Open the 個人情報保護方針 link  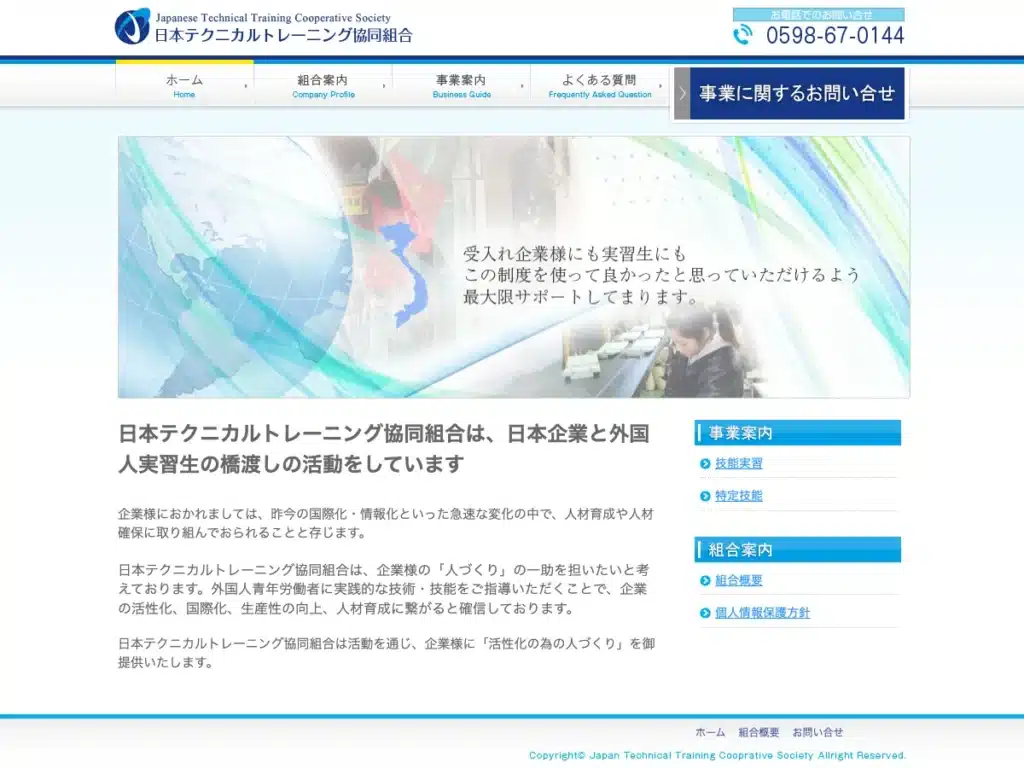pos(762,613)
